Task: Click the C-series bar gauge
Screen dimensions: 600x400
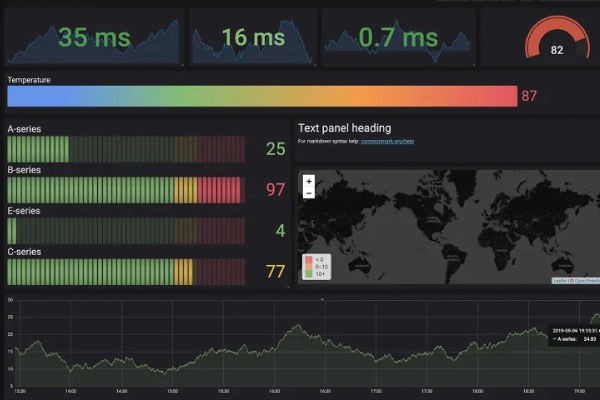Action: tap(125, 271)
